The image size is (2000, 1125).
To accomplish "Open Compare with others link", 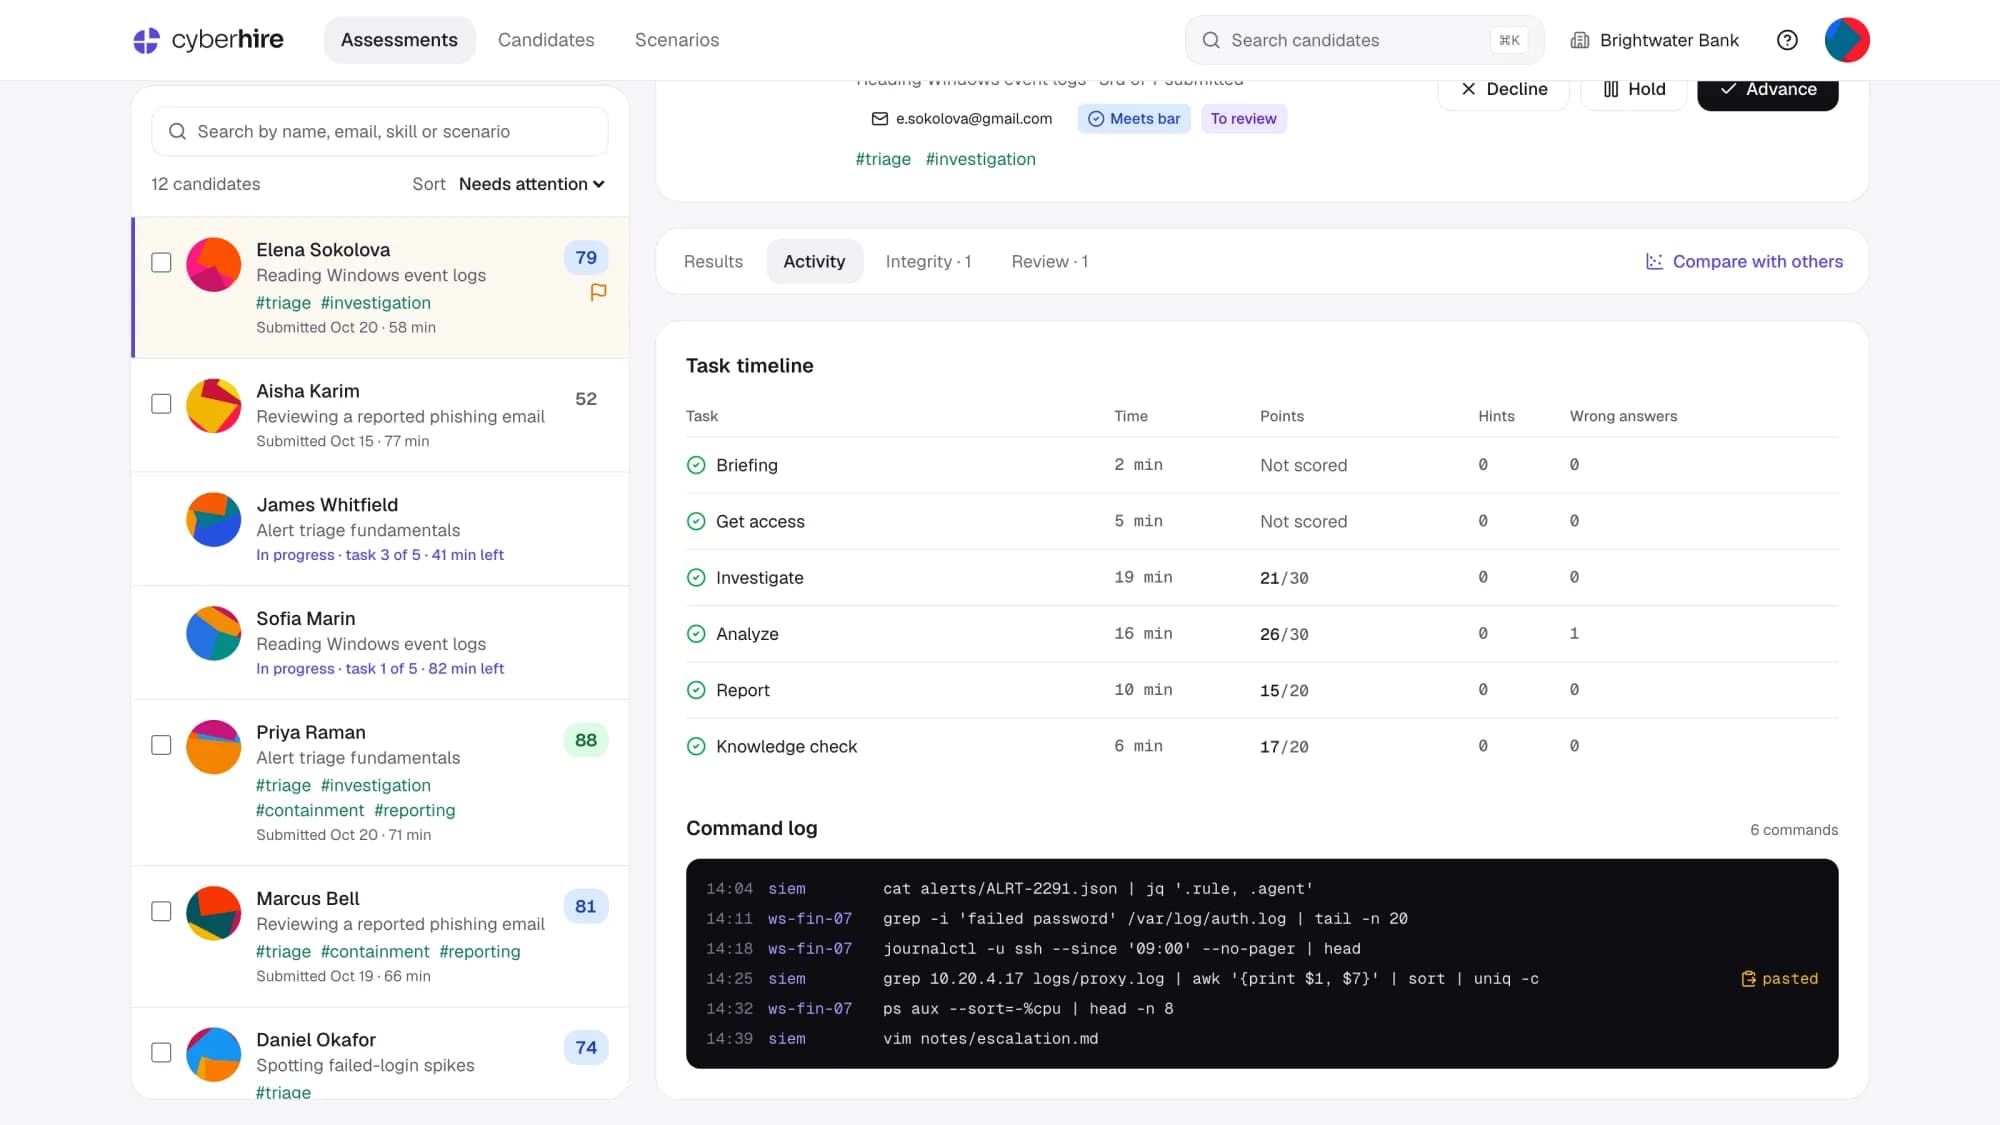I will 1745,261.
